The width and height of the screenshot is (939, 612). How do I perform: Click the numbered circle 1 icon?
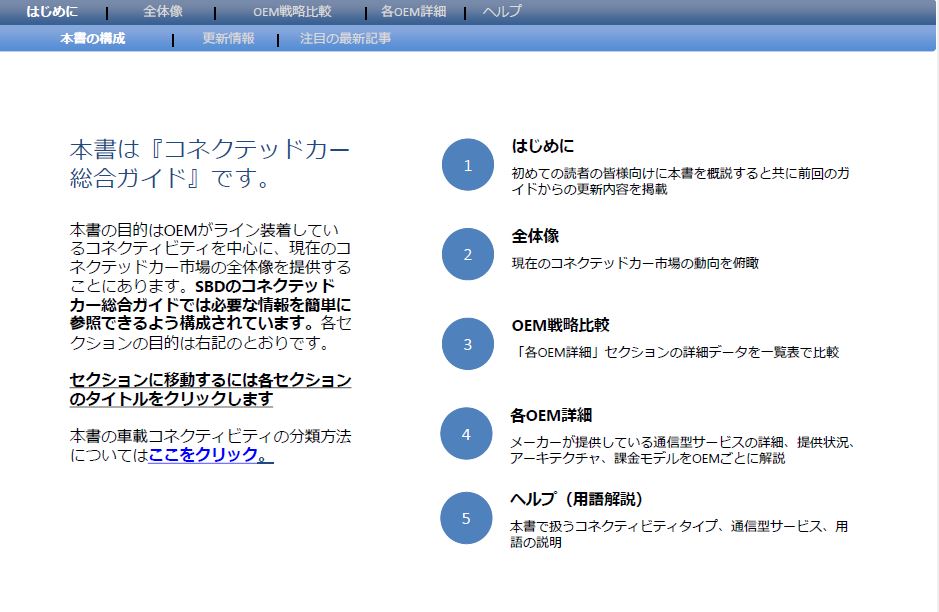[x=468, y=165]
